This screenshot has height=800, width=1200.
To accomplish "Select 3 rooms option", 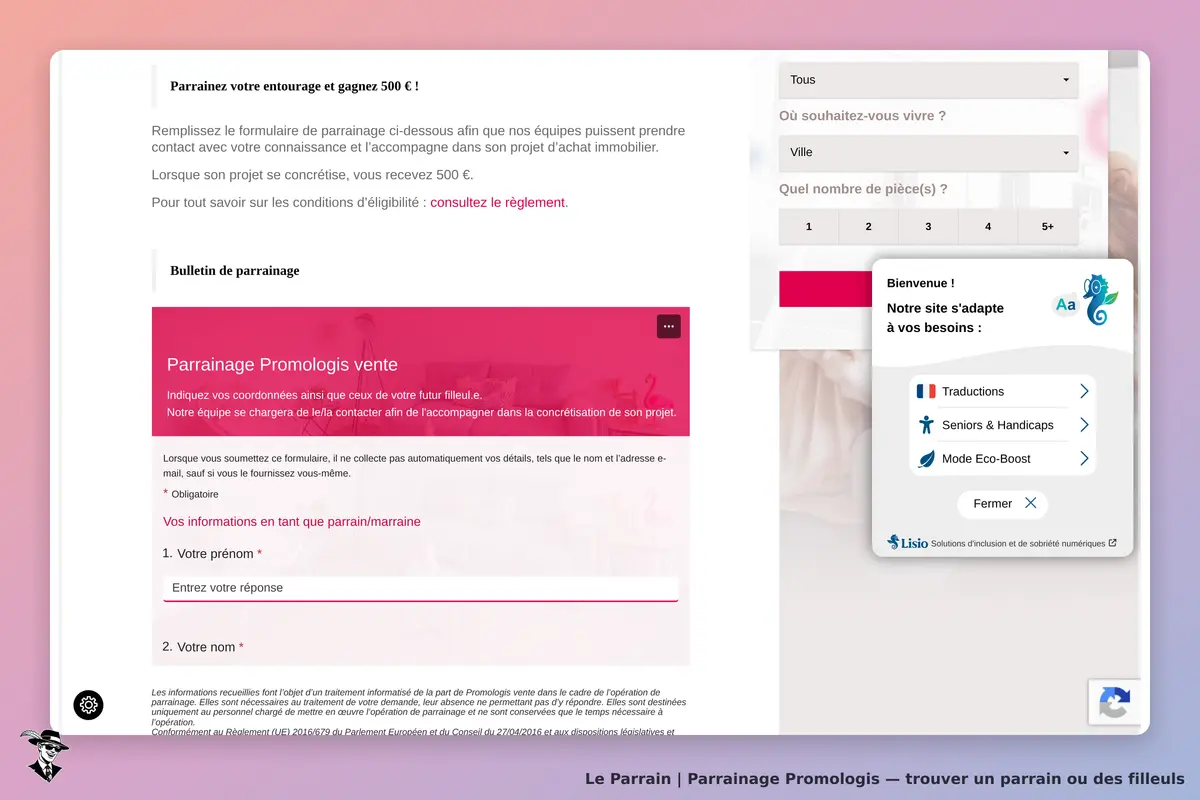I will click(x=928, y=227).
